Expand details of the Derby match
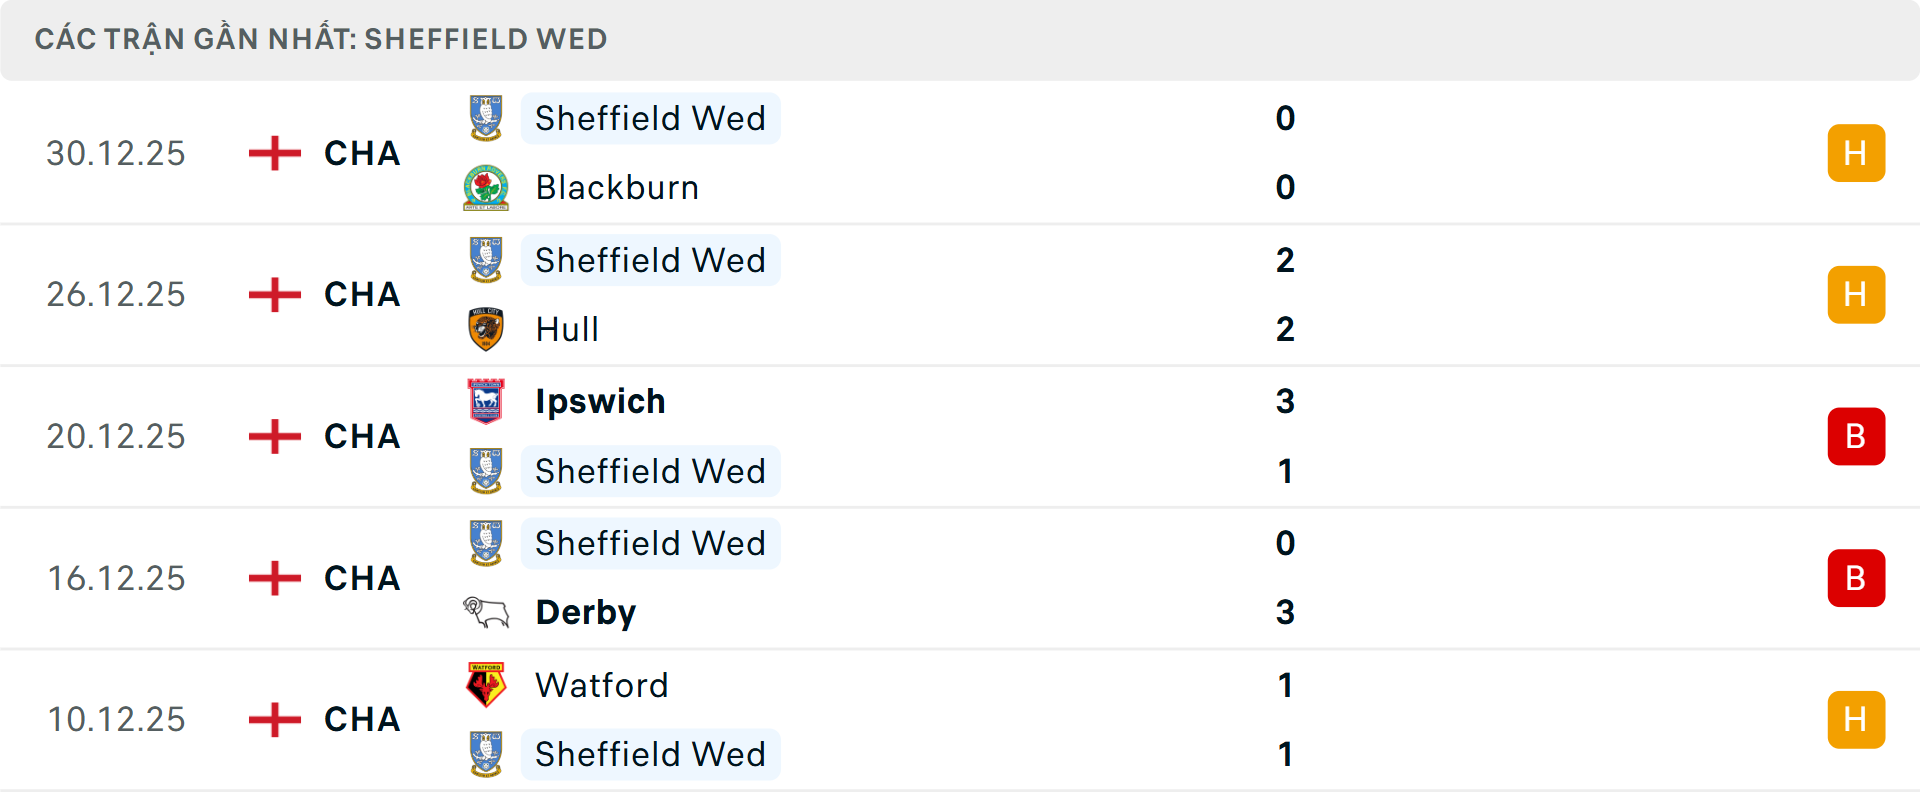The height and width of the screenshot is (792, 1920). 960,578
